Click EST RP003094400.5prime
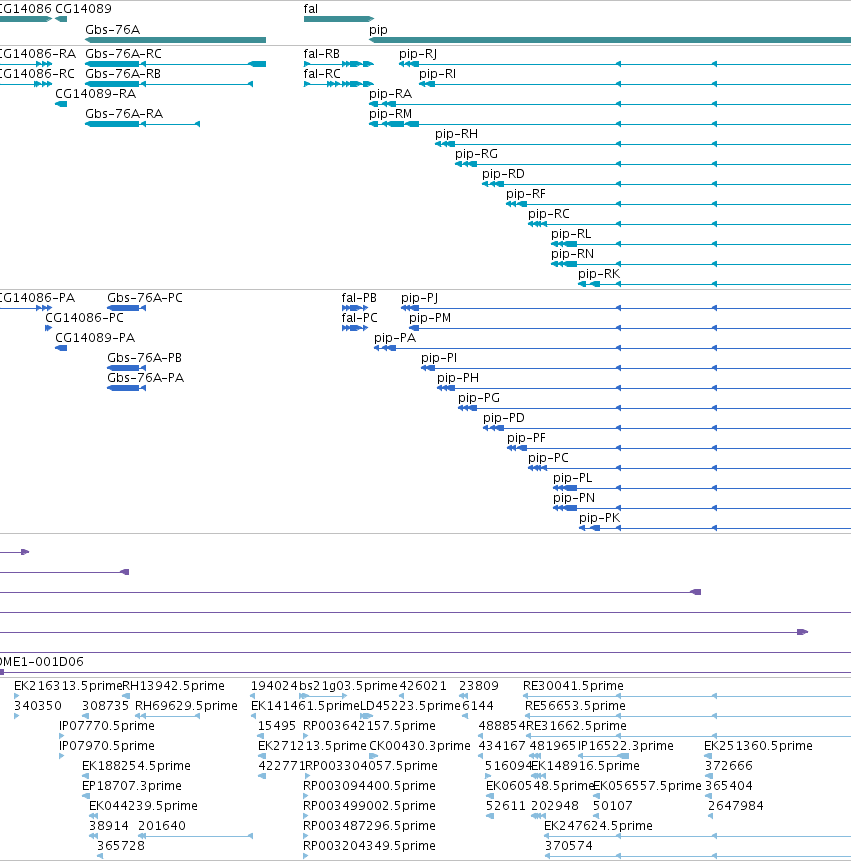The image size is (851, 861). [x=369, y=786]
